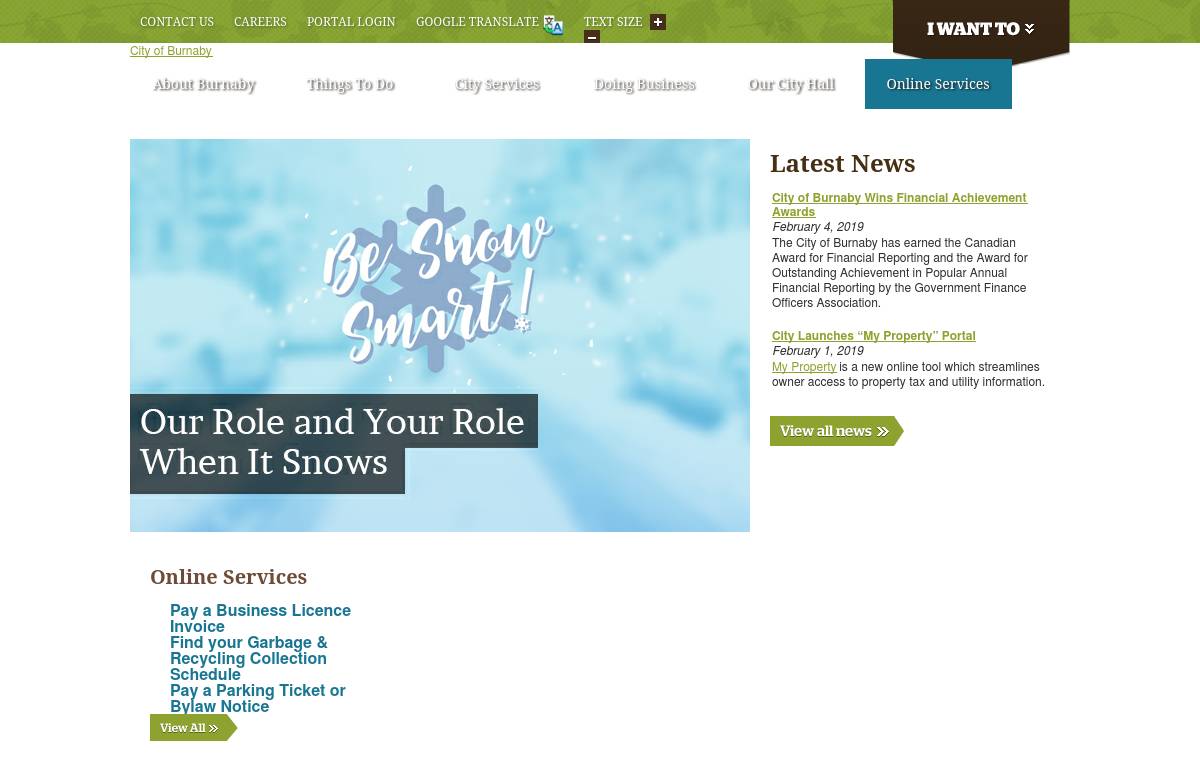Open Pay a Business Licence Invoice
Screen dimensions: 1200x768
(x=260, y=618)
